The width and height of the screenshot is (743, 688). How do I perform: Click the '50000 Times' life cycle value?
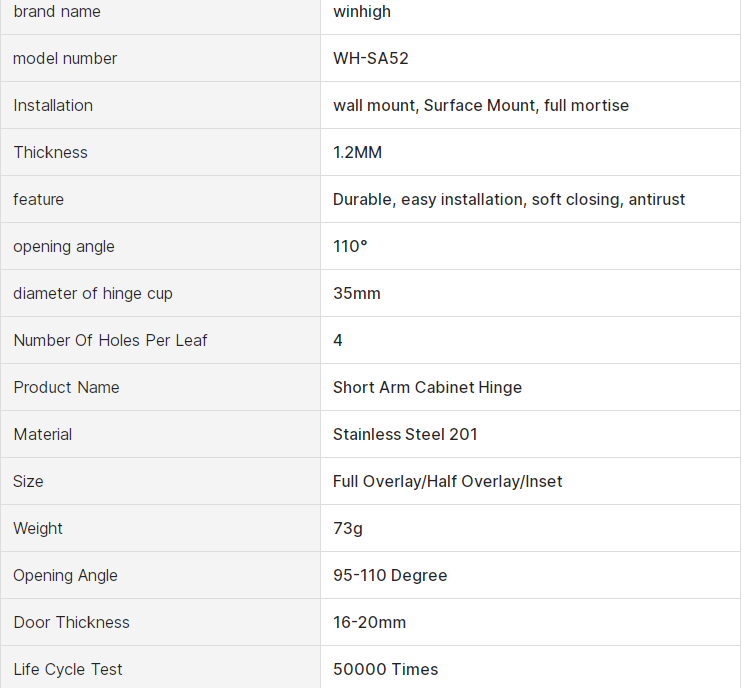[x=385, y=670]
